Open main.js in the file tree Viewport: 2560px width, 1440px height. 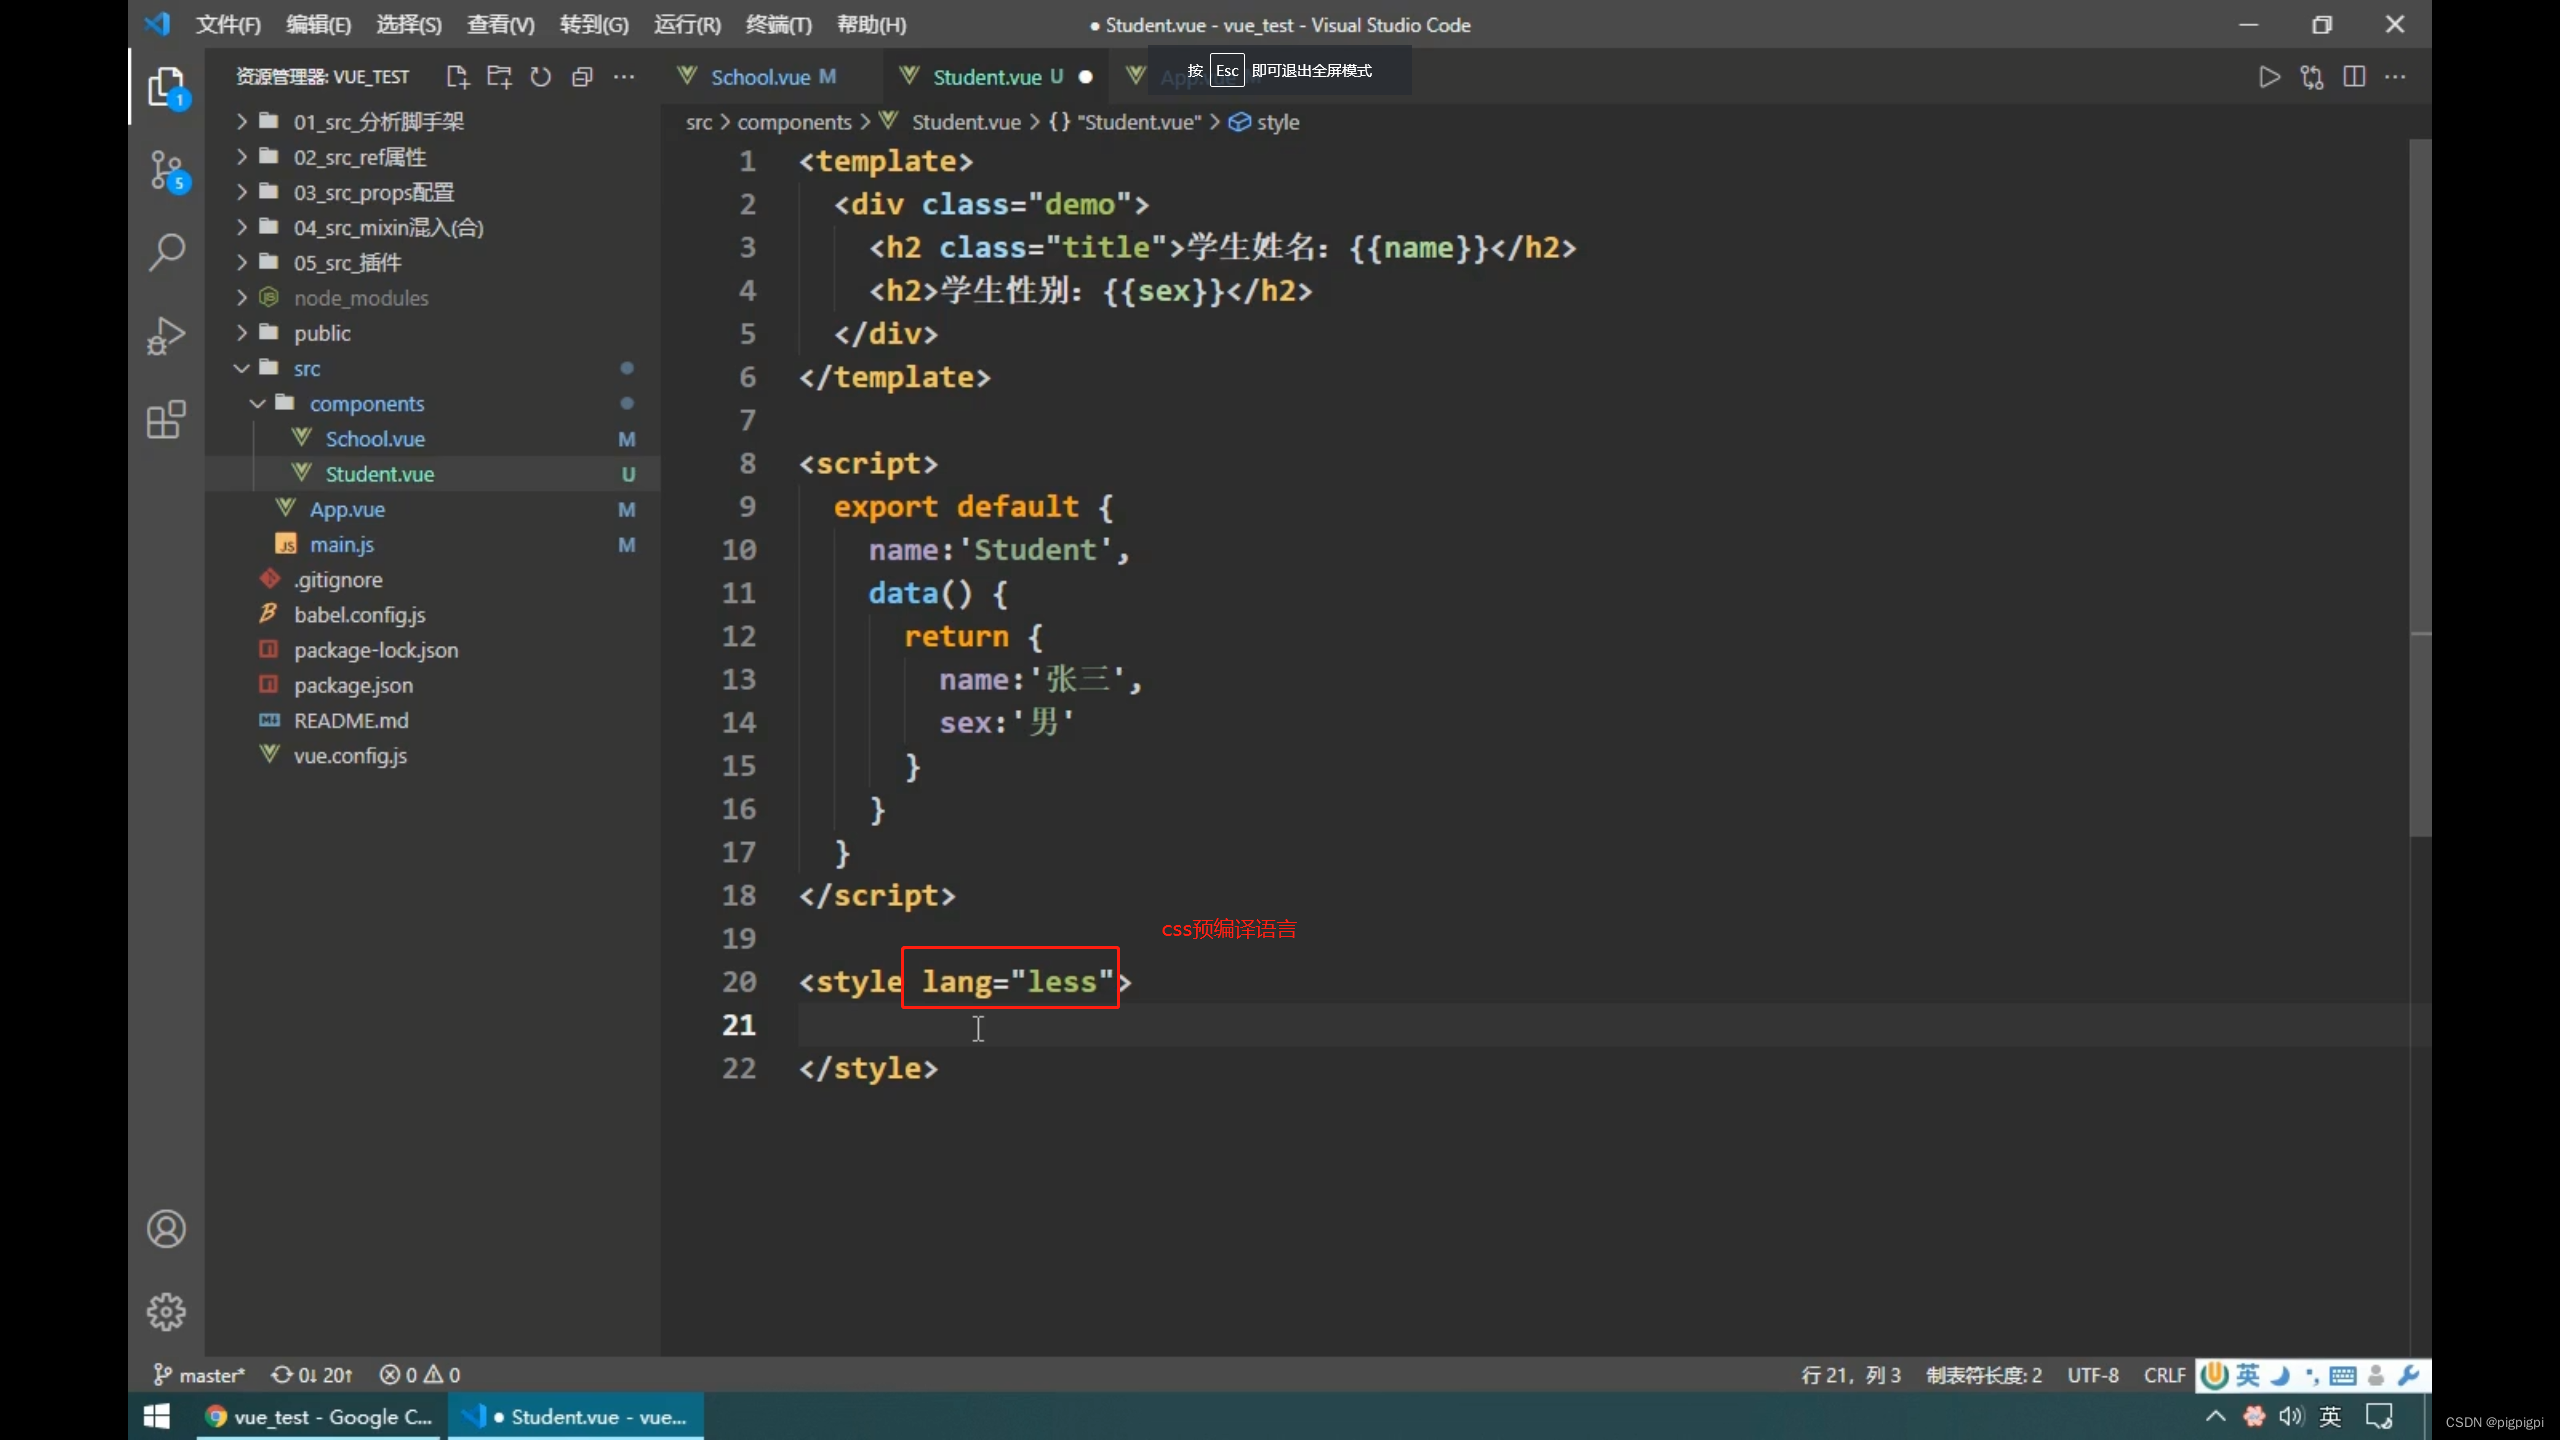(432, 544)
